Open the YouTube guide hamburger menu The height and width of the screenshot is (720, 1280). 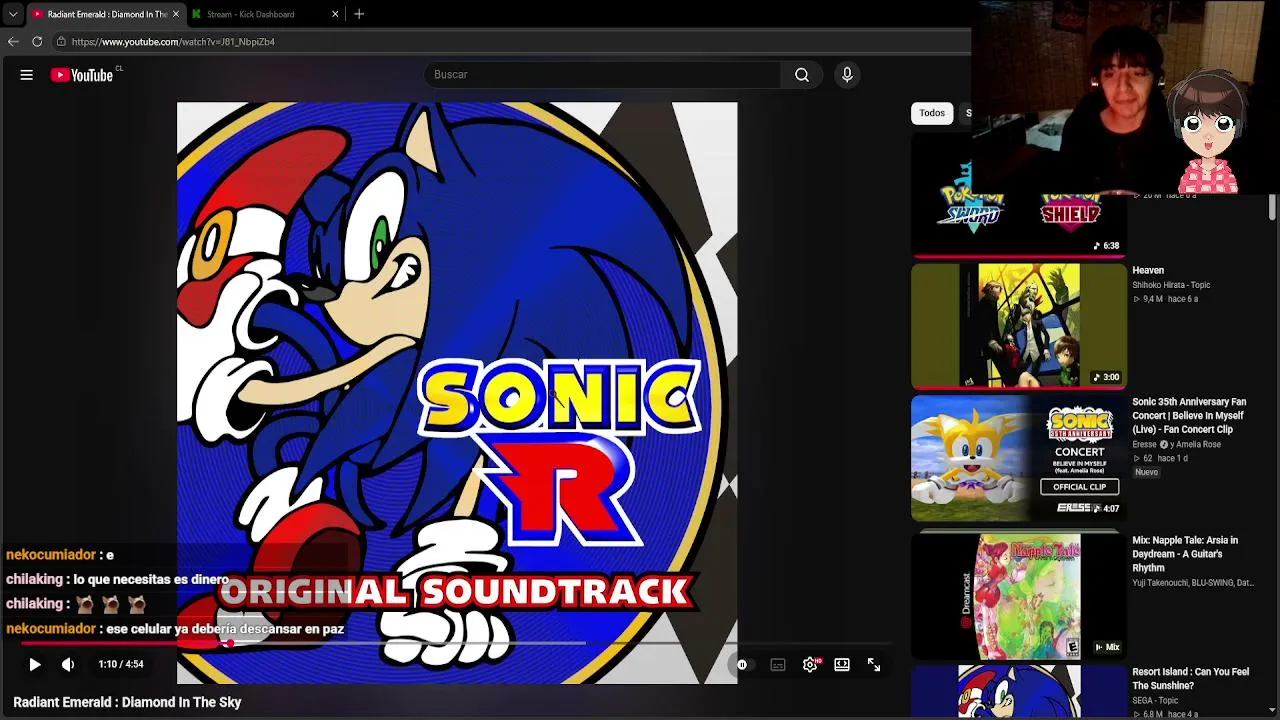click(x=27, y=75)
